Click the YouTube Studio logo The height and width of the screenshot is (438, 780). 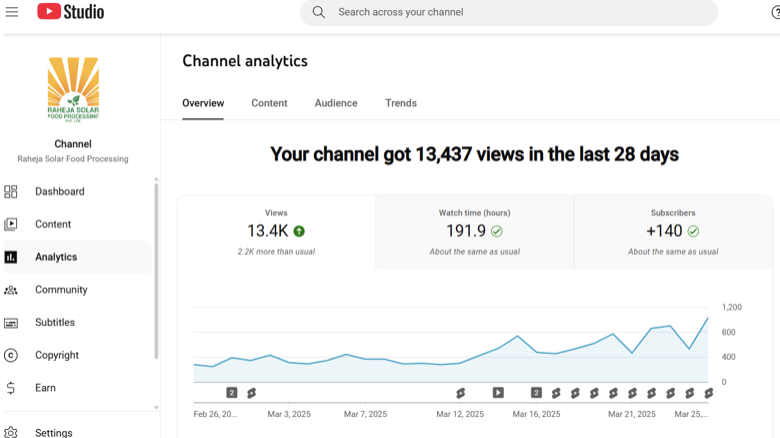tap(71, 11)
